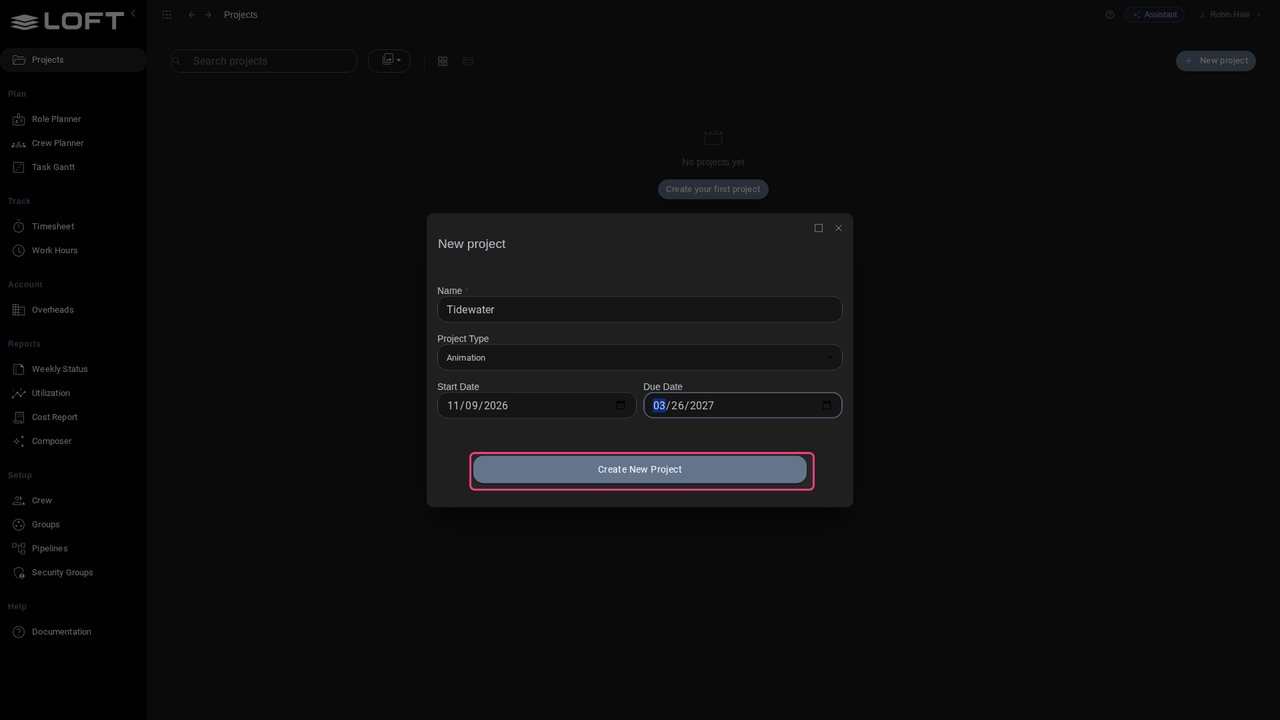Open the thumbnail filter dropdown
Viewport: 1280px width, 720px height.
coord(389,61)
